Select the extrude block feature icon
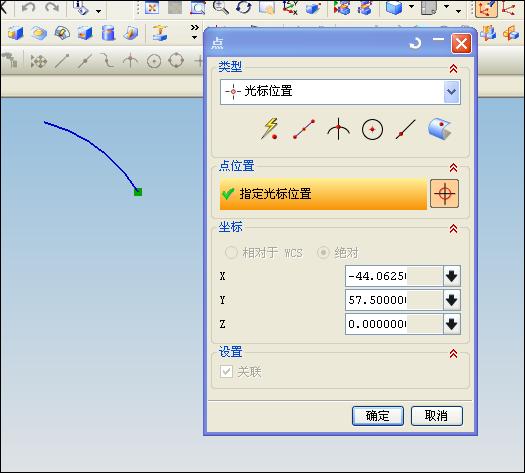525x473 pixels. tap(16, 33)
